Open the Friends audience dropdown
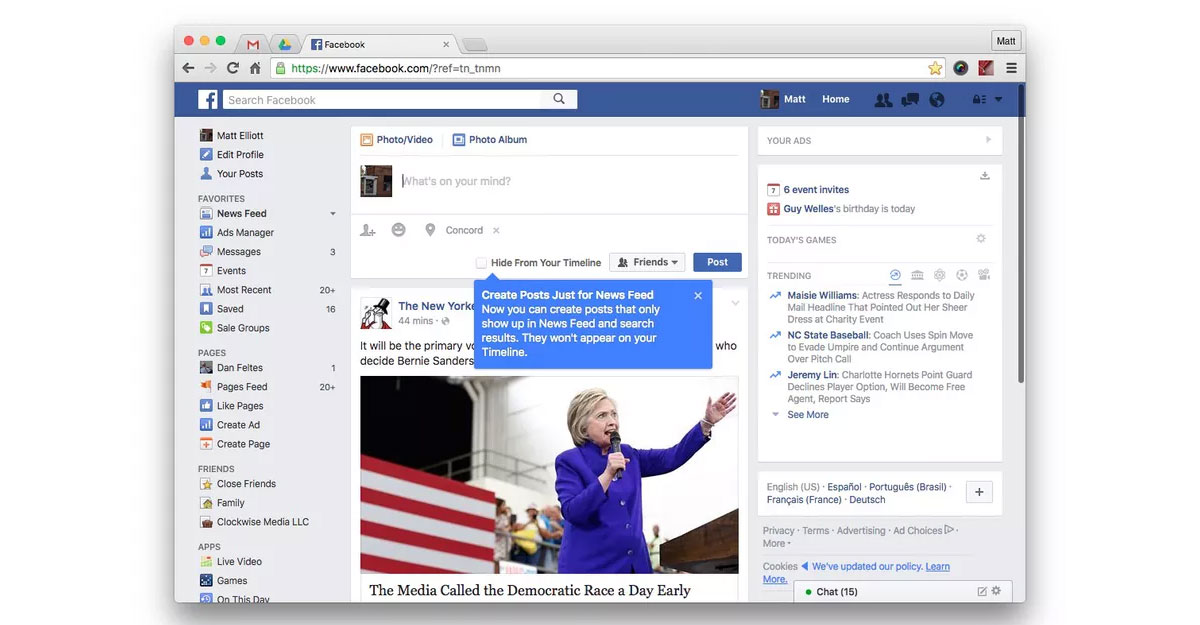This screenshot has width=1200, height=625. [x=647, y=262]
